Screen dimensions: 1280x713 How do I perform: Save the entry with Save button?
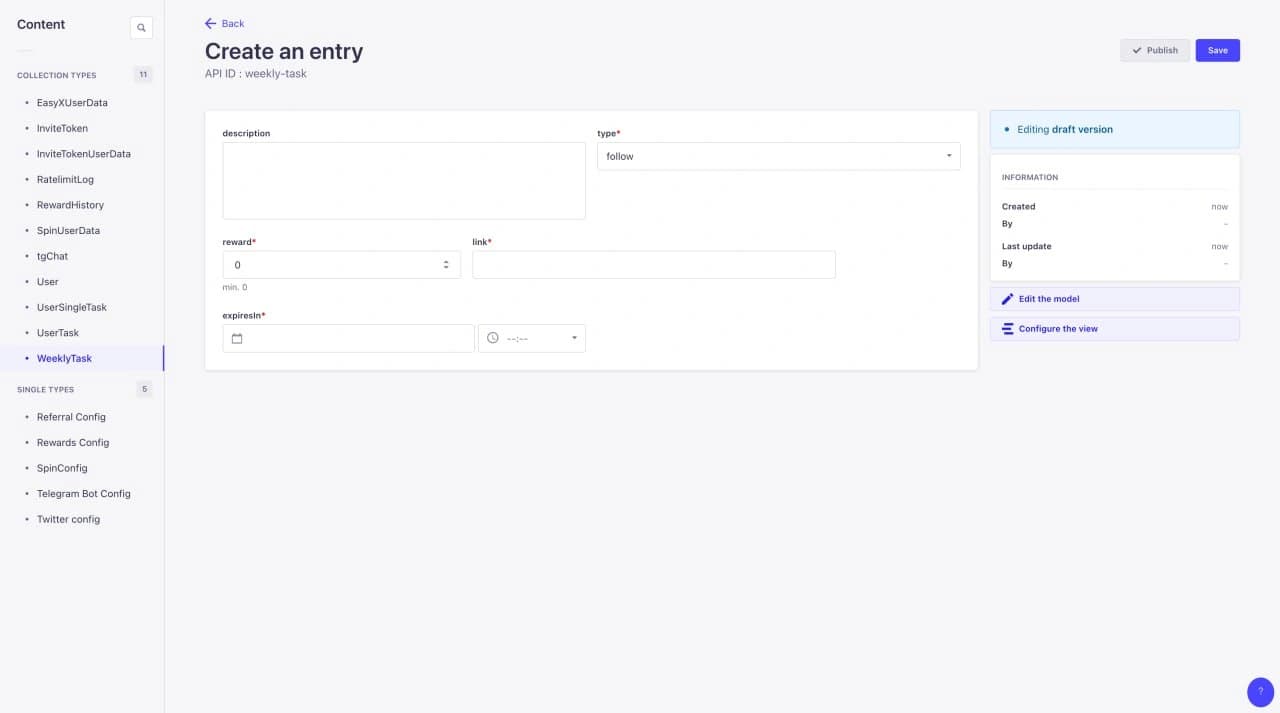1217,50
